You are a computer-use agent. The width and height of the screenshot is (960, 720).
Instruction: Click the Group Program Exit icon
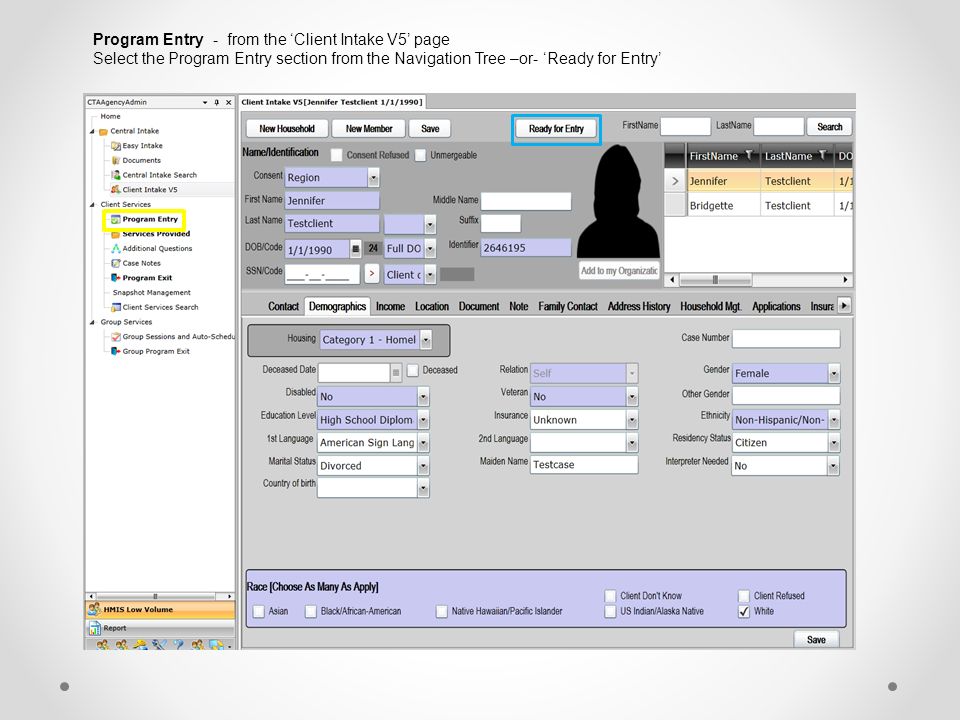click(116, 351)
